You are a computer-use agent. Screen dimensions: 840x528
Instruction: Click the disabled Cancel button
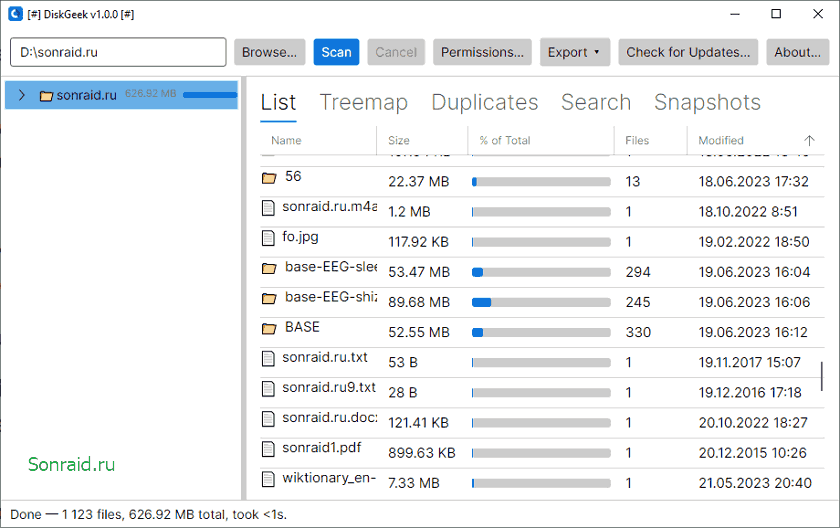pyautogui.click(x=396, y=52)
